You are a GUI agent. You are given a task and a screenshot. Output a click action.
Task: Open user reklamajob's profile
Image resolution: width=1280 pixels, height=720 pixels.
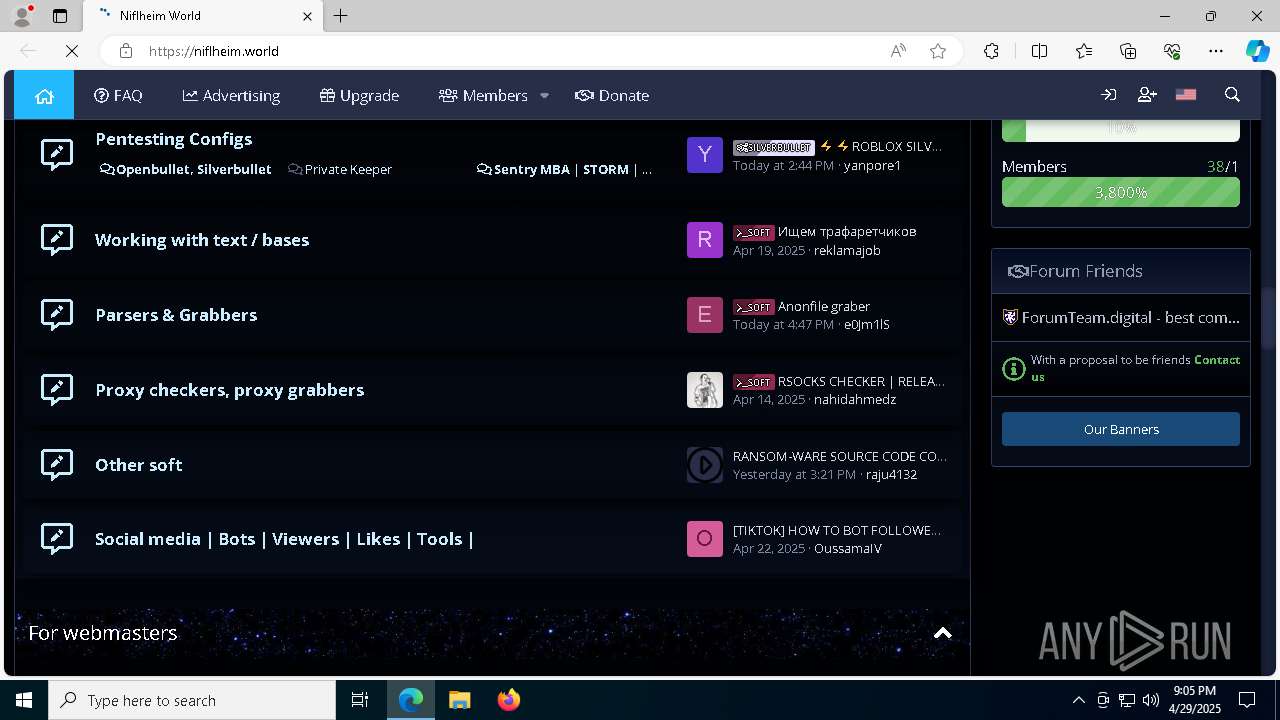click(847, 250)
